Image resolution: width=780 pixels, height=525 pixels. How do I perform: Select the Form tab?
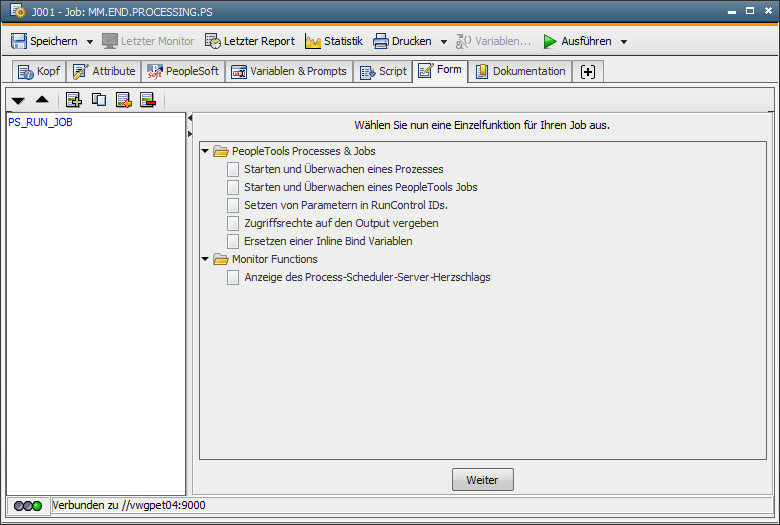(440, 70)
